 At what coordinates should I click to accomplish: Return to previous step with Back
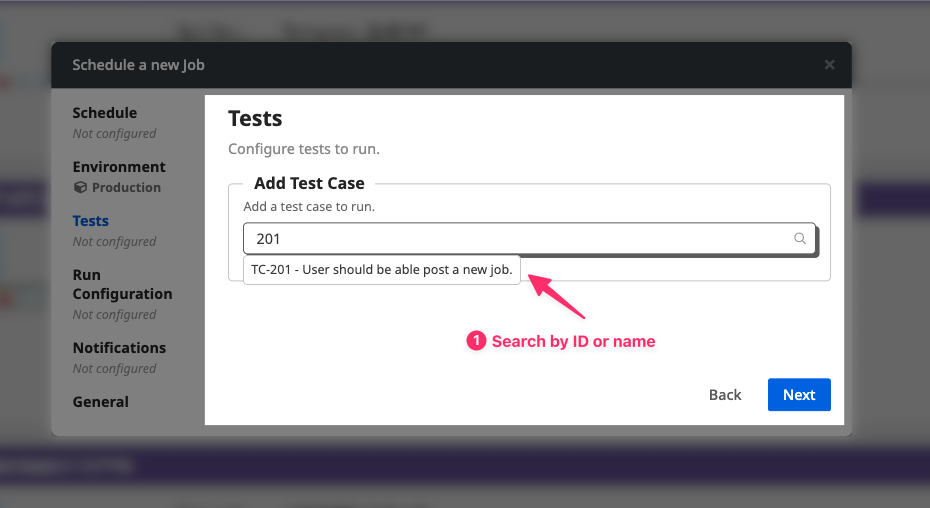pos(725,395)
